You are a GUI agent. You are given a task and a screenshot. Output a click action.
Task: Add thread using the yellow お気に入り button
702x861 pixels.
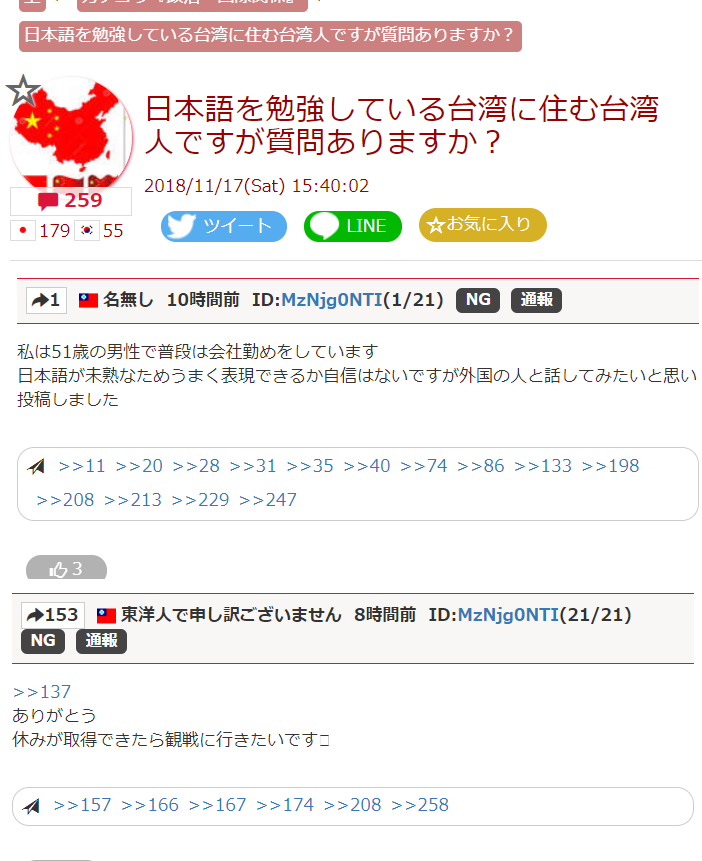pyautogui.click(x=482, y=225)
